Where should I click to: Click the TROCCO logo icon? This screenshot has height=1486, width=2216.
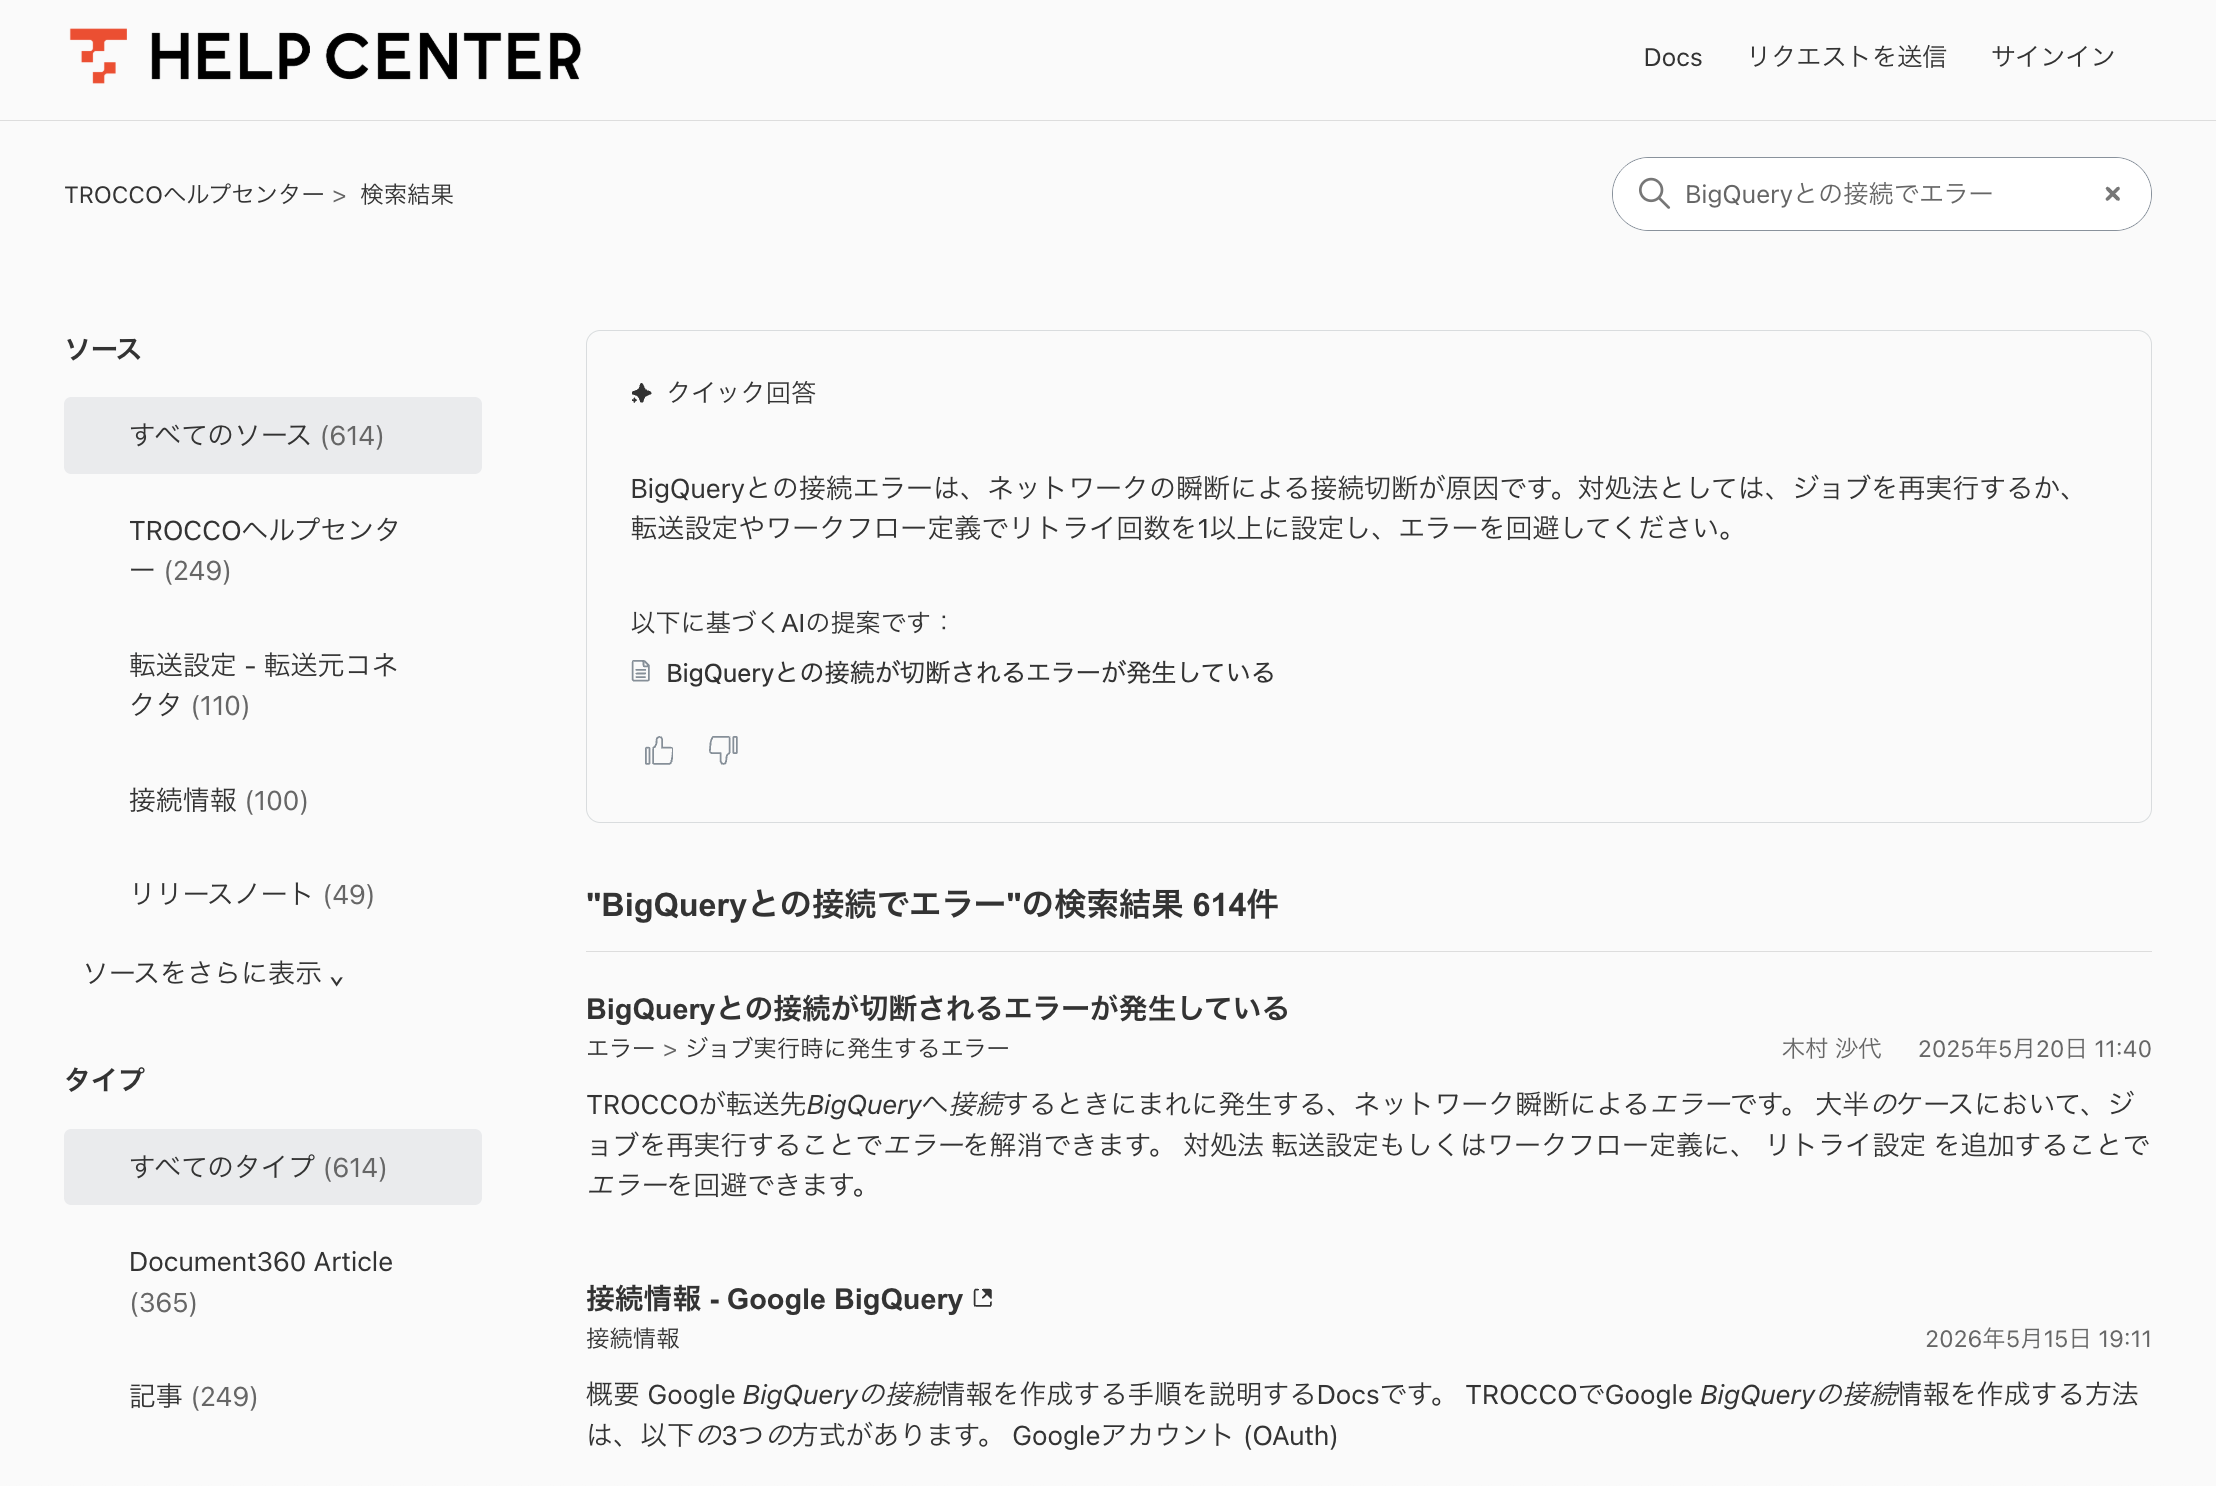[98, 56]
